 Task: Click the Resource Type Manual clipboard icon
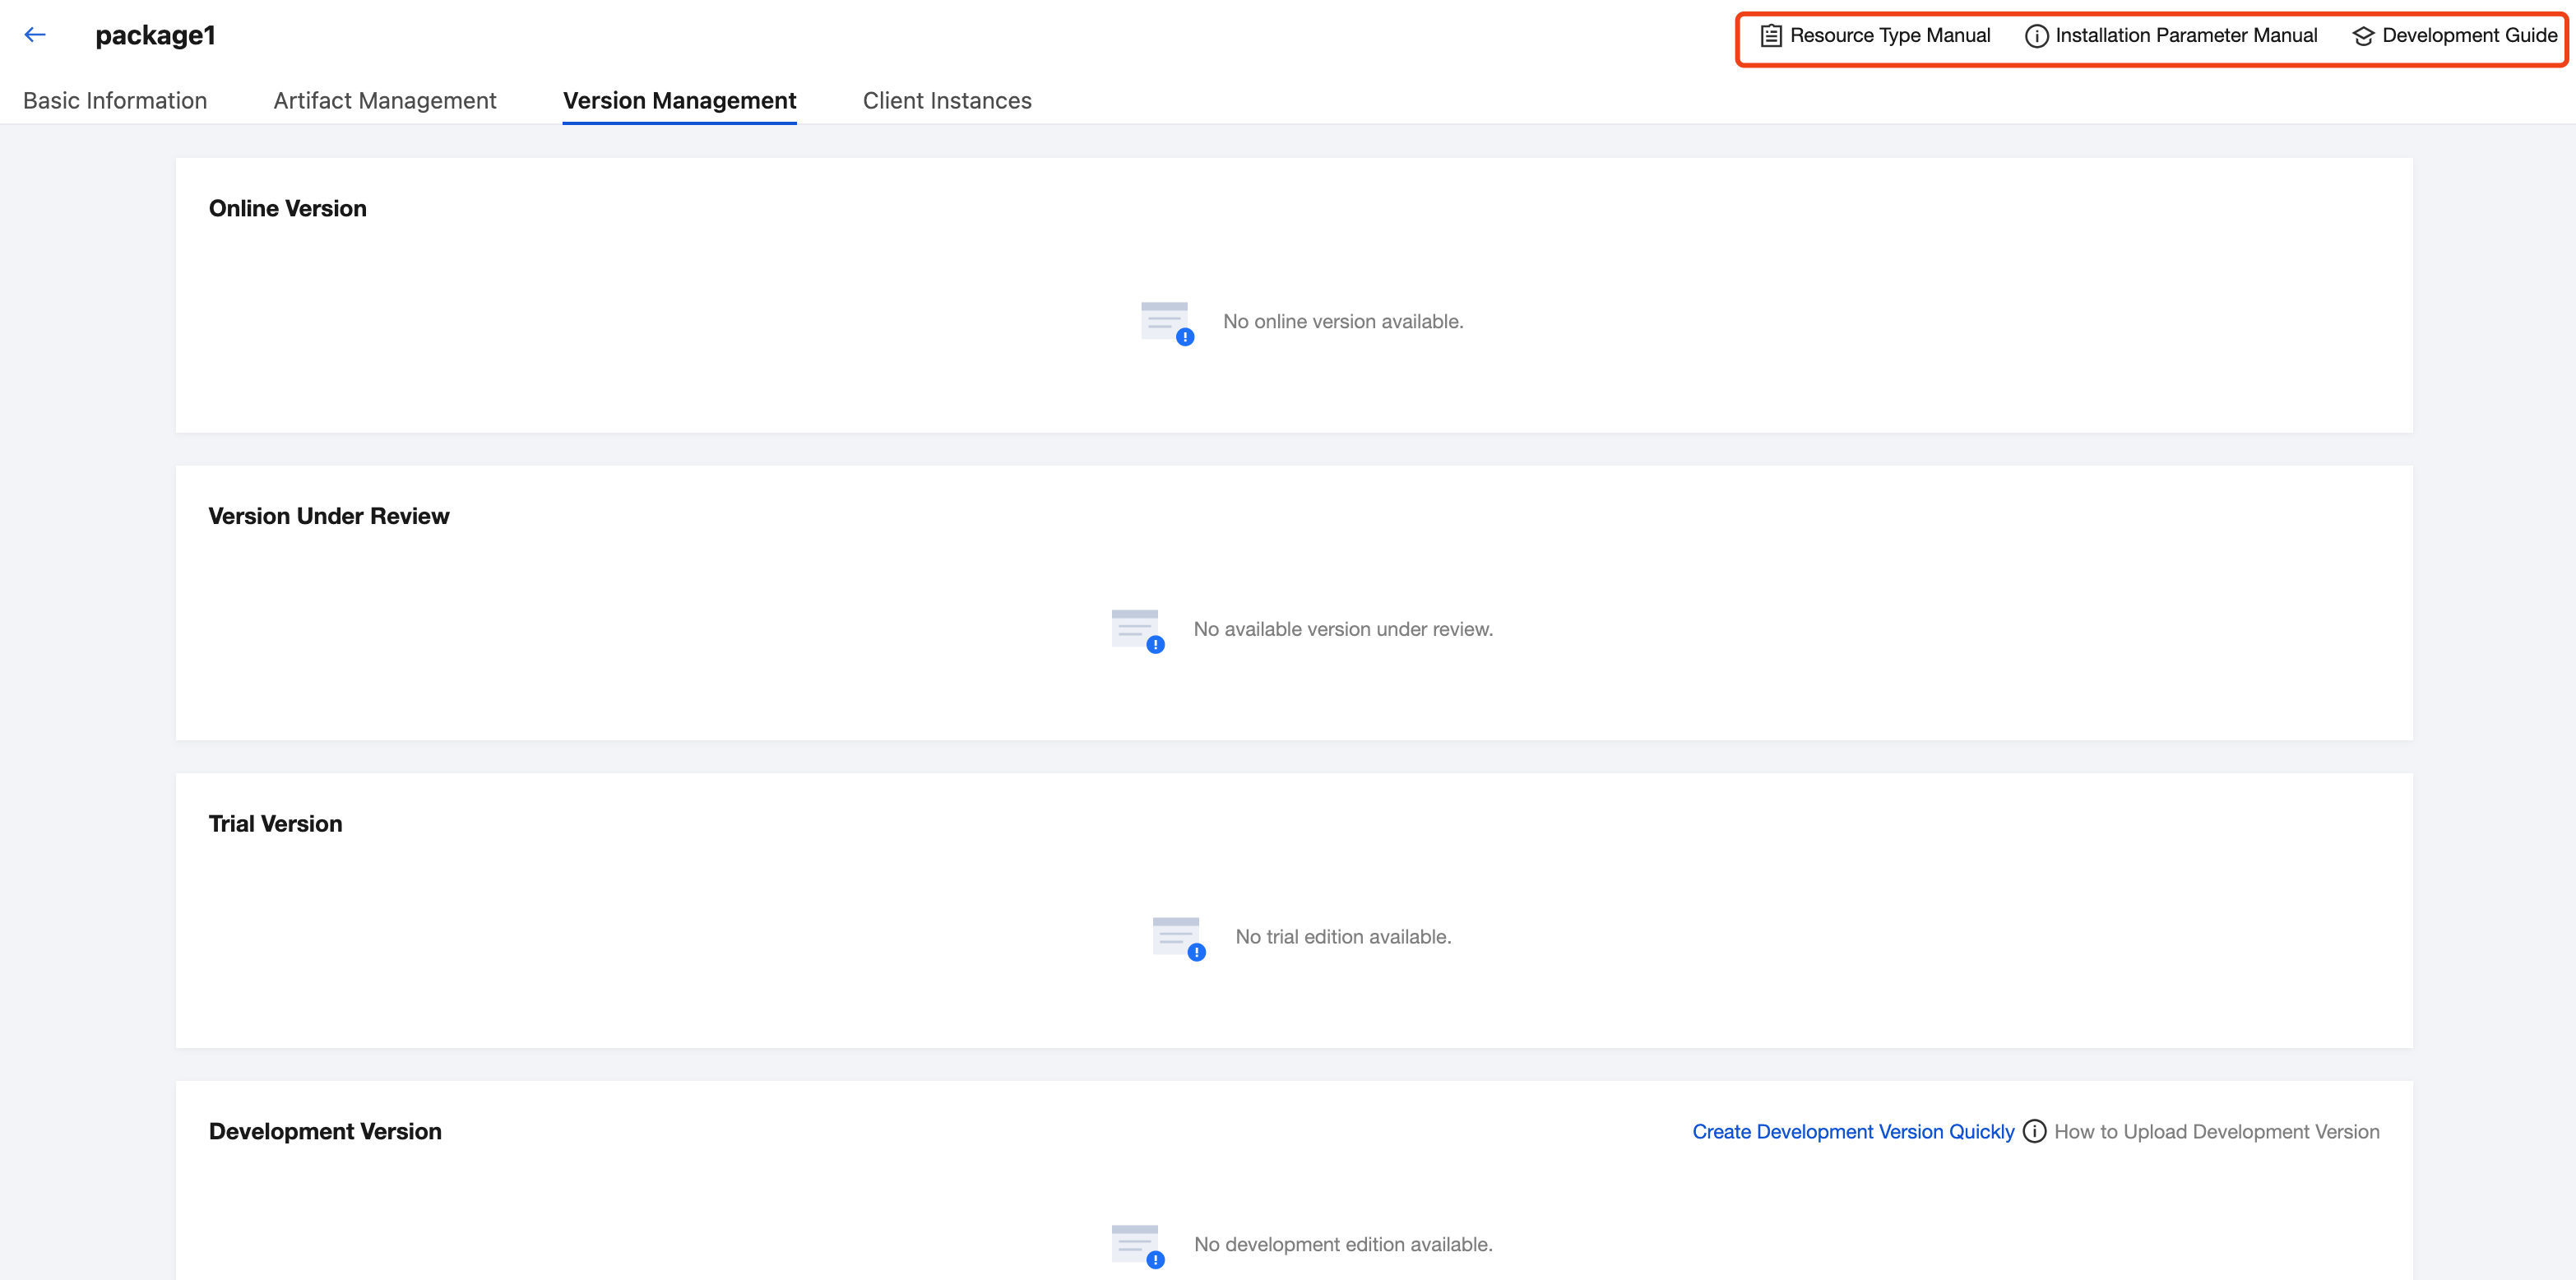tap(1770, 36)
